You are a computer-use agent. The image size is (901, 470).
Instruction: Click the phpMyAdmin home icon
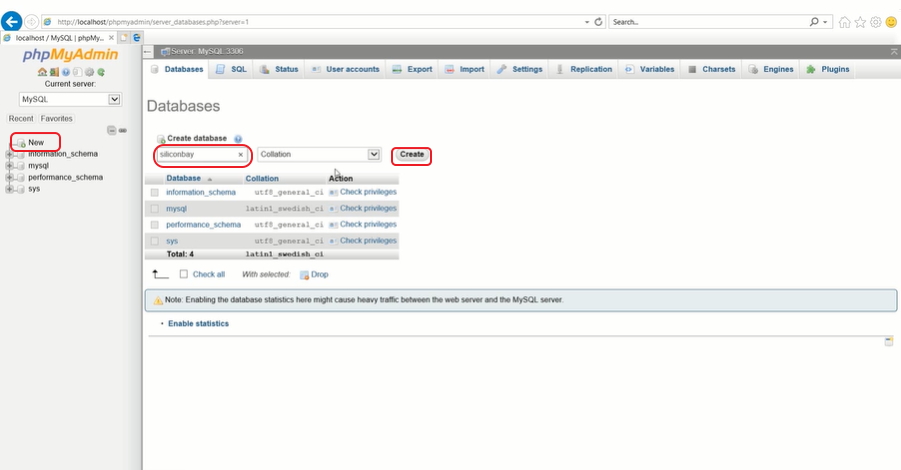tap(41, 72)
